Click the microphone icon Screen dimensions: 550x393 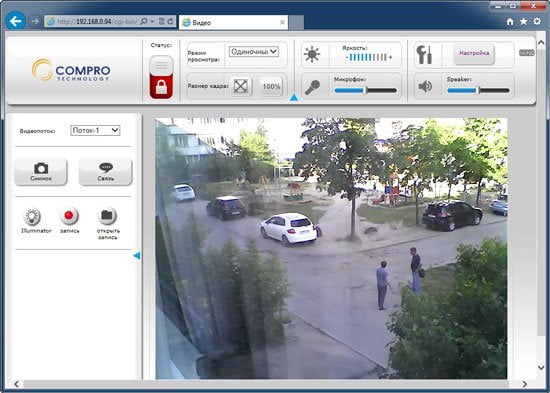[x=312, y=87]
